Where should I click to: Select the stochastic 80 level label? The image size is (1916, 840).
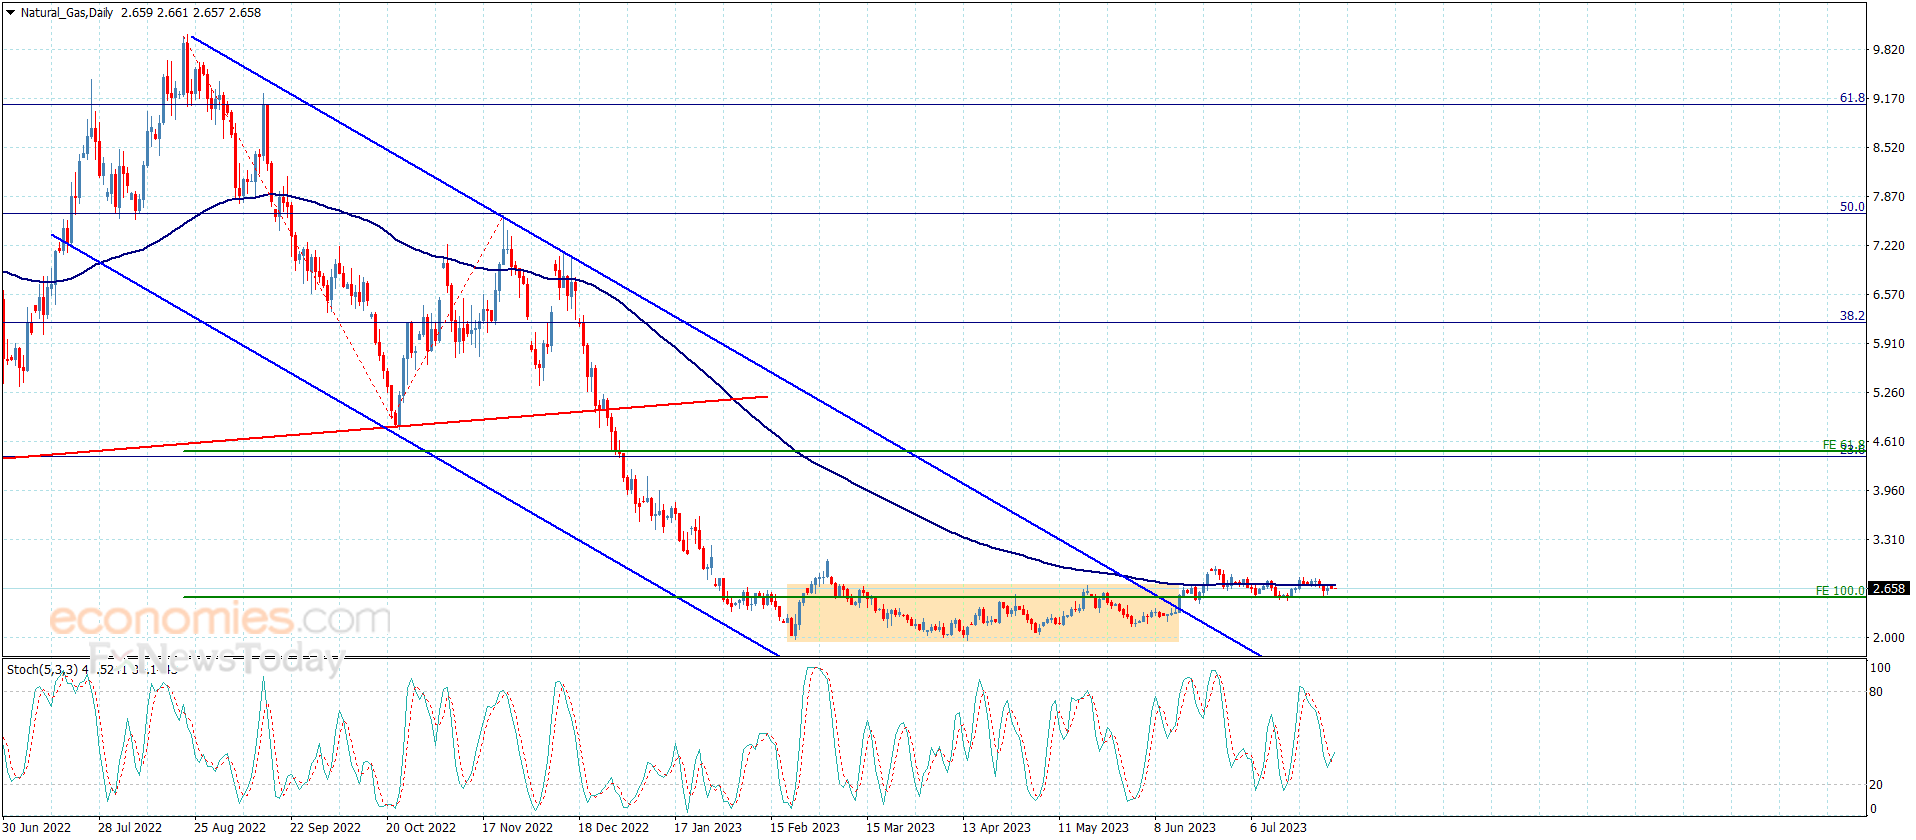(x=1876, y=692)
